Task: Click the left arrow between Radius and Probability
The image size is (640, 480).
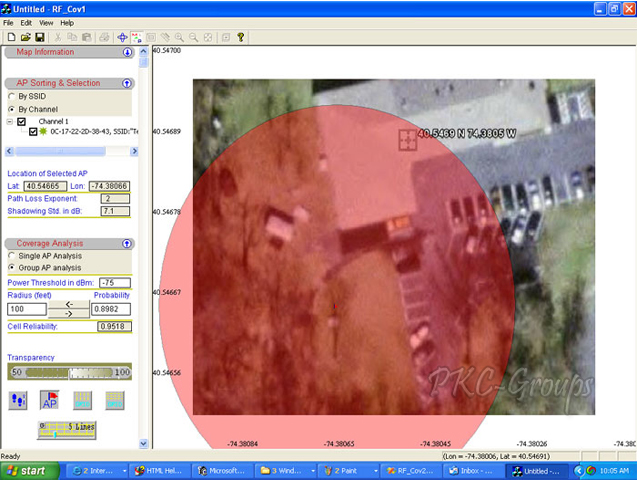Action: pos(69,304)
